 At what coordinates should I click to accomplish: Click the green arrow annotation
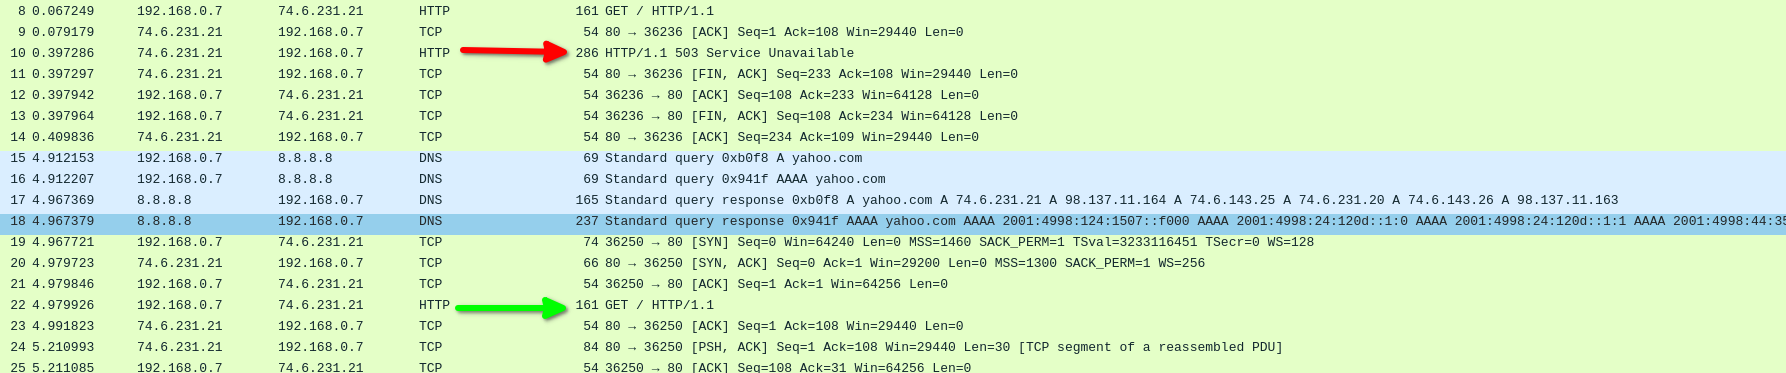coord(512,308)
